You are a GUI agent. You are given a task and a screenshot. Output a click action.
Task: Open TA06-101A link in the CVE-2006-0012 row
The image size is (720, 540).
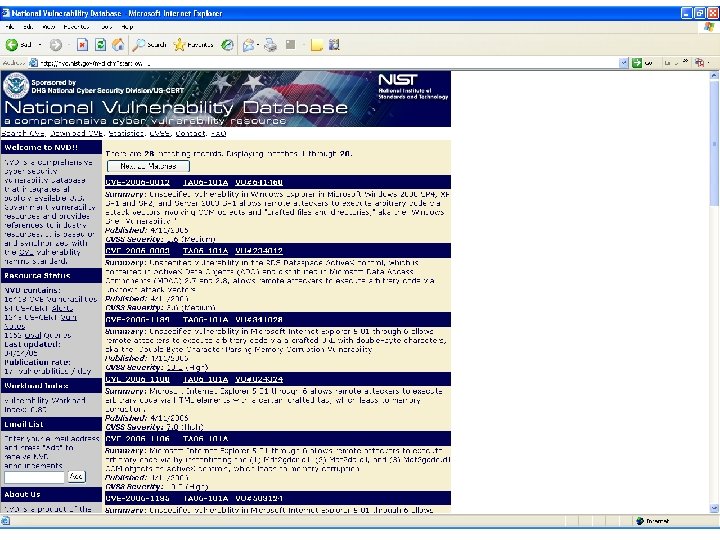205,182
